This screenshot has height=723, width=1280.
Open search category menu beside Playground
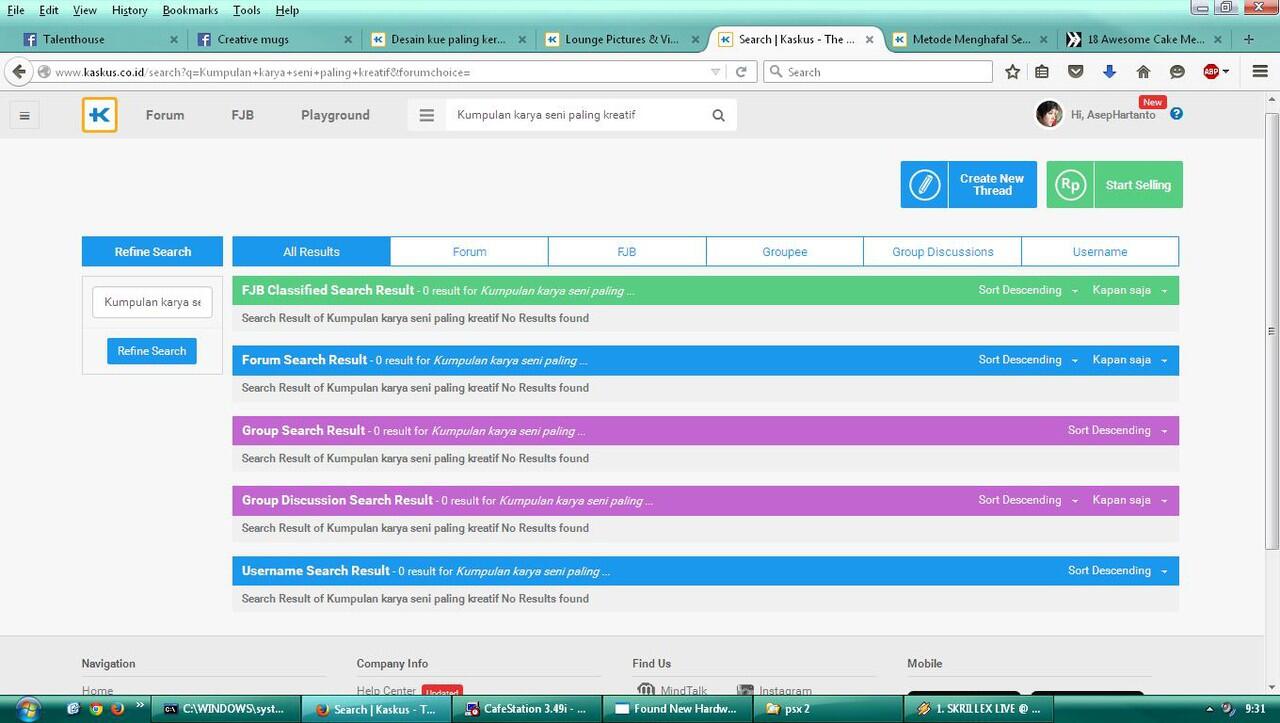pos(427,115)
